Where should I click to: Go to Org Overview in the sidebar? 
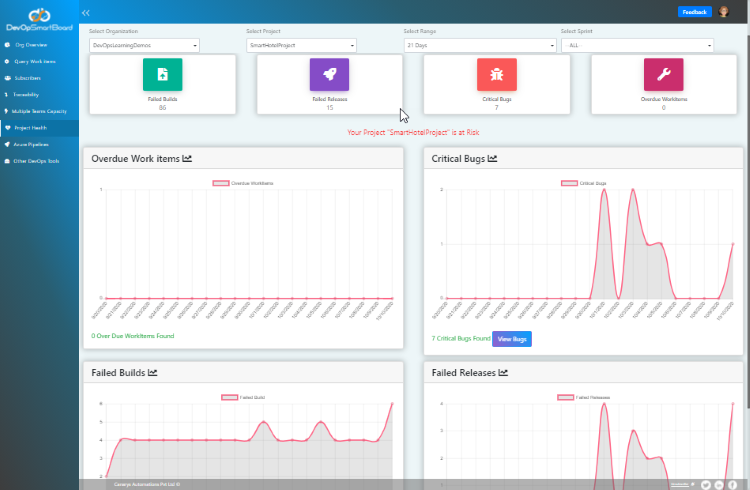point(30,45)
